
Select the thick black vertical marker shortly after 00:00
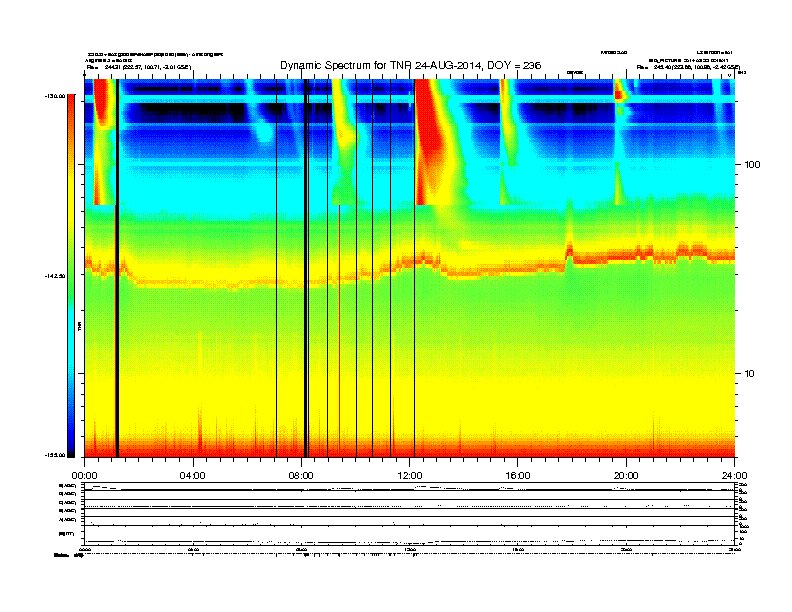(117, 268)
